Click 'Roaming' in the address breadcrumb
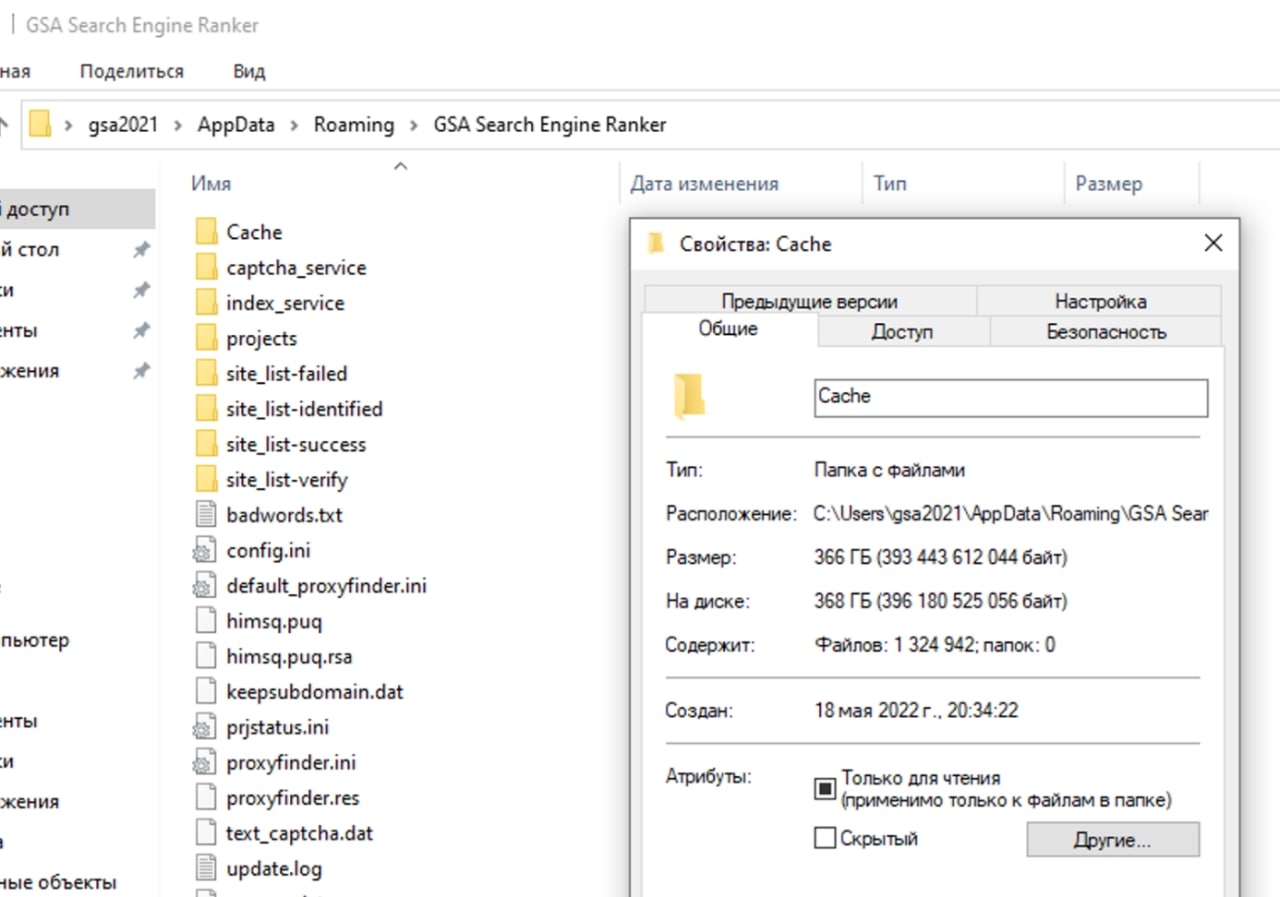This screenshot has height=897, width=1280. (x=354, y=125)
